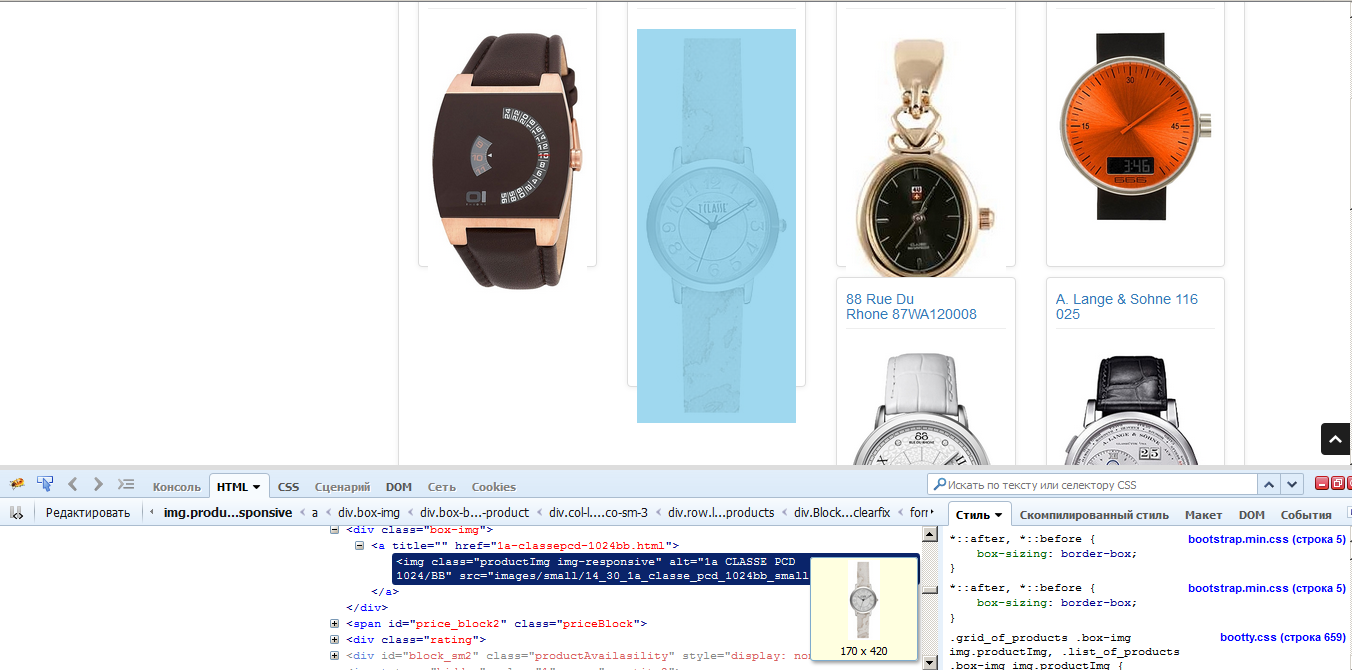Expand the span price_block2 node
Screen dimensions: 1352x670
(x=336, y=624)
